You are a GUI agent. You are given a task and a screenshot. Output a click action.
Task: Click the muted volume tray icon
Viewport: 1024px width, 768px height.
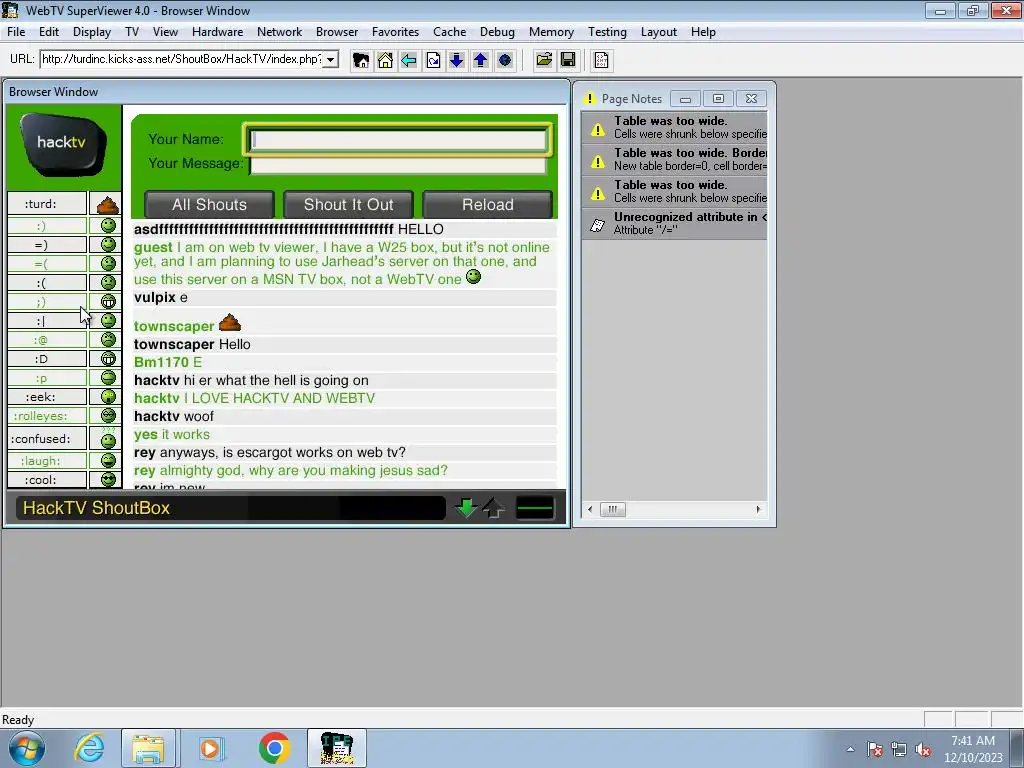923,750
